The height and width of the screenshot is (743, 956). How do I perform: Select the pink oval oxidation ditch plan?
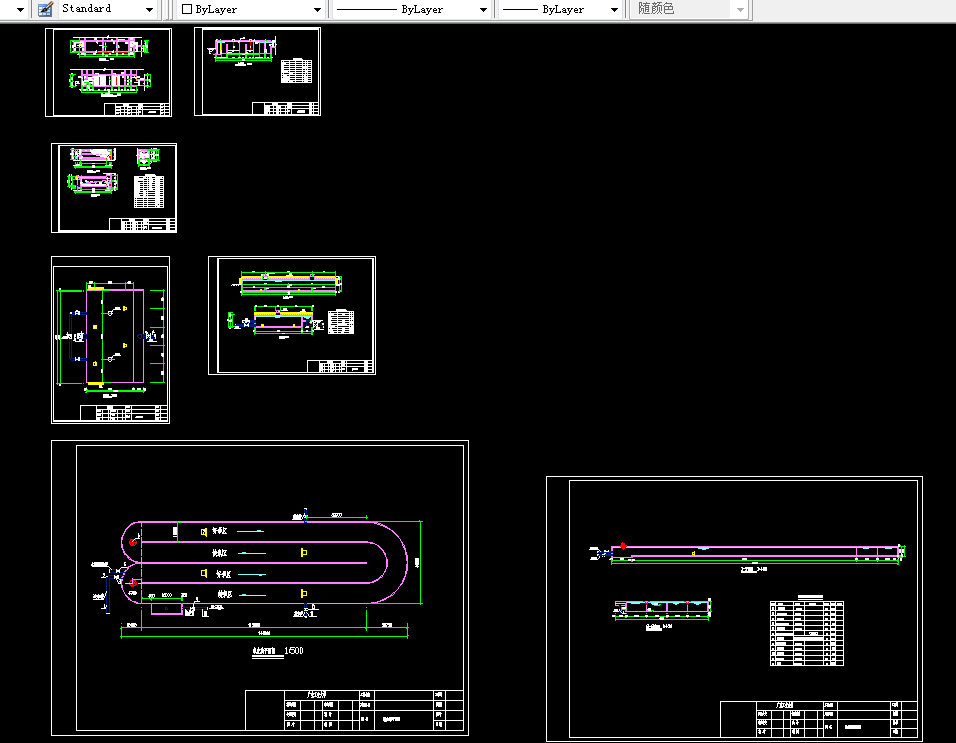[x=264, y=562]
